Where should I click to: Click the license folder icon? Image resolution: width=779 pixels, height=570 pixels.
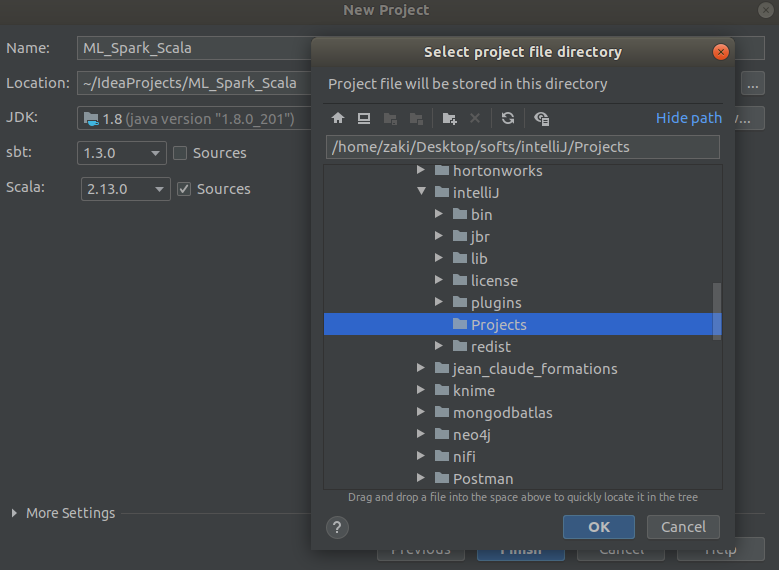click(x=460, y=280)
